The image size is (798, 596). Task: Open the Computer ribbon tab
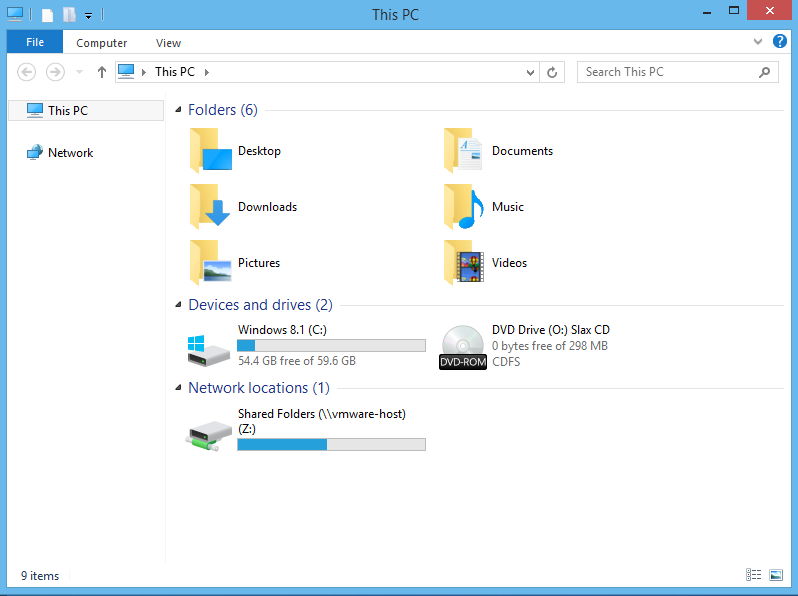pyautogui.click(x=102, y=43)
